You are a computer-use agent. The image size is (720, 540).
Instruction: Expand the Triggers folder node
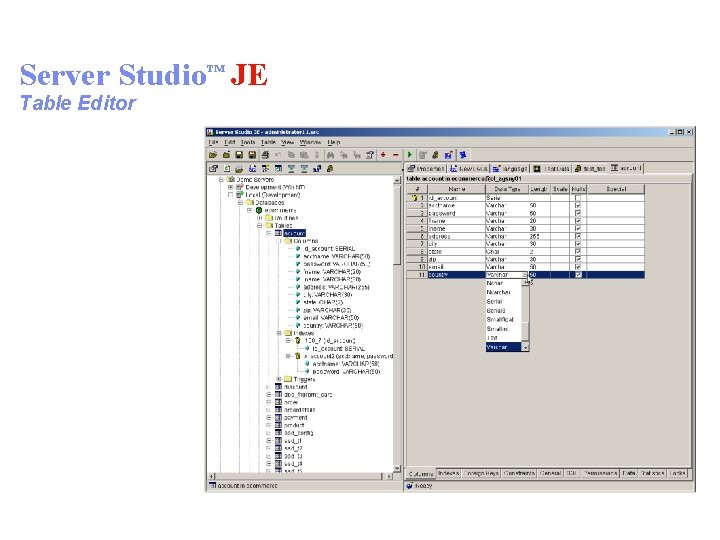tap(279, 379)
